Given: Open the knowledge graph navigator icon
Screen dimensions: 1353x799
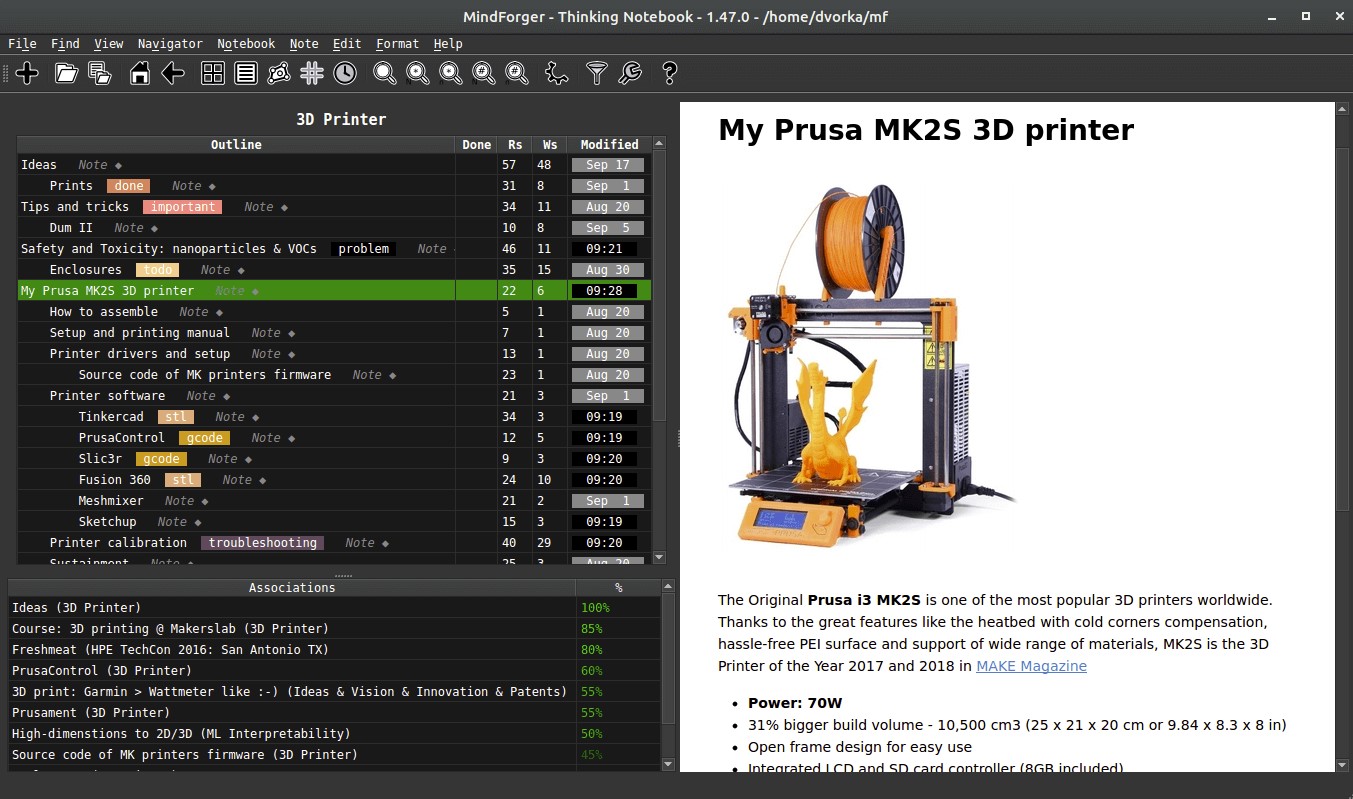Looking at the screenshot, I should pyautogui.click(x=279, y=73).
